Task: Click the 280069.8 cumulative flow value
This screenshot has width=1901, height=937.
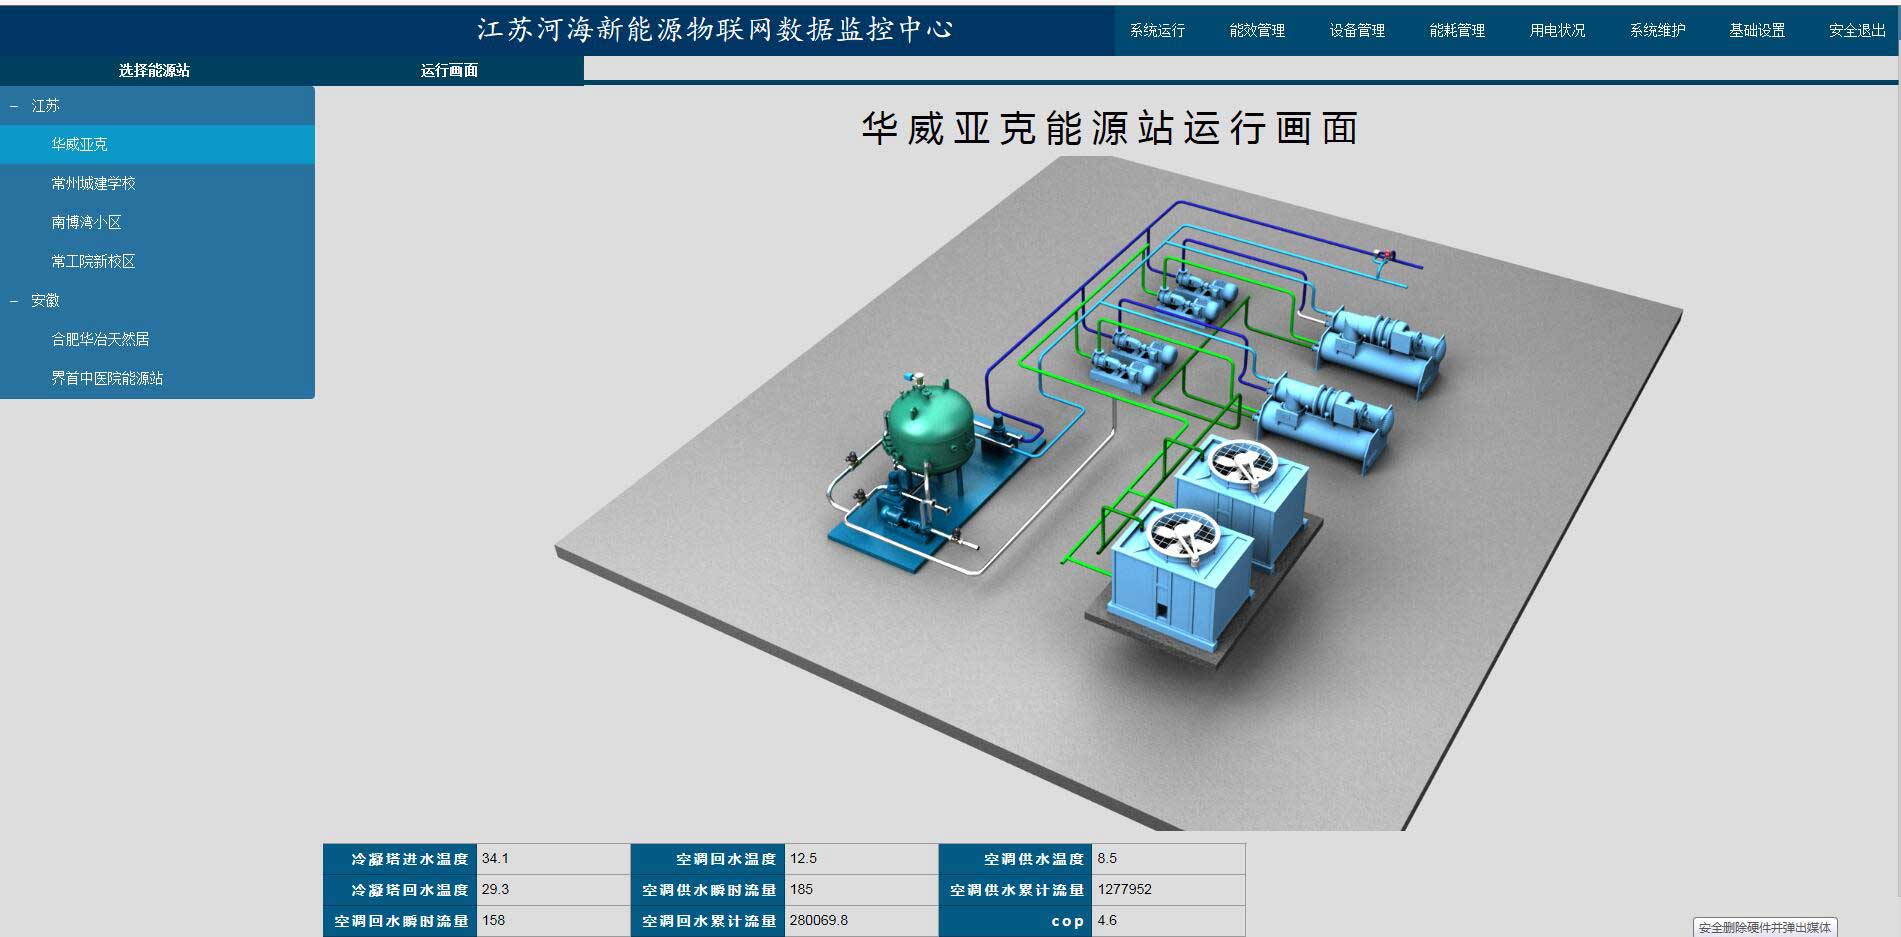Action: (x=819, y=920)
